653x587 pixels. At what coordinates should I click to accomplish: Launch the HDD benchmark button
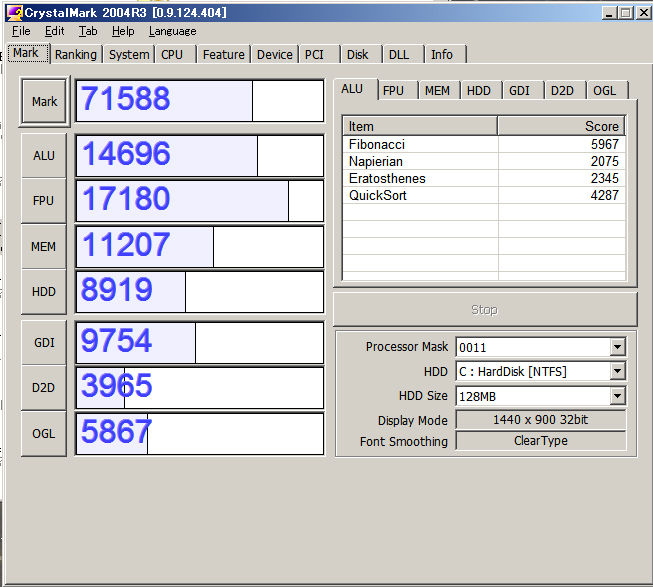44,291
